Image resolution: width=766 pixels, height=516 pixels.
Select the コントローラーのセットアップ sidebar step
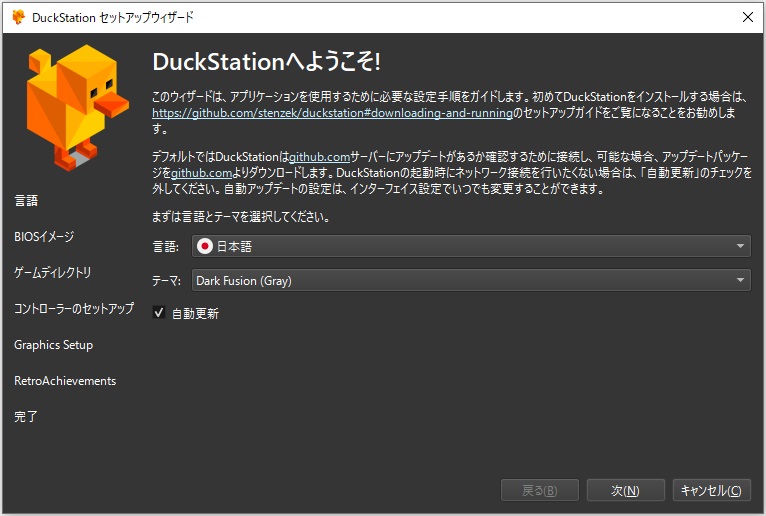pyautogui.click(x=74, y=309)
